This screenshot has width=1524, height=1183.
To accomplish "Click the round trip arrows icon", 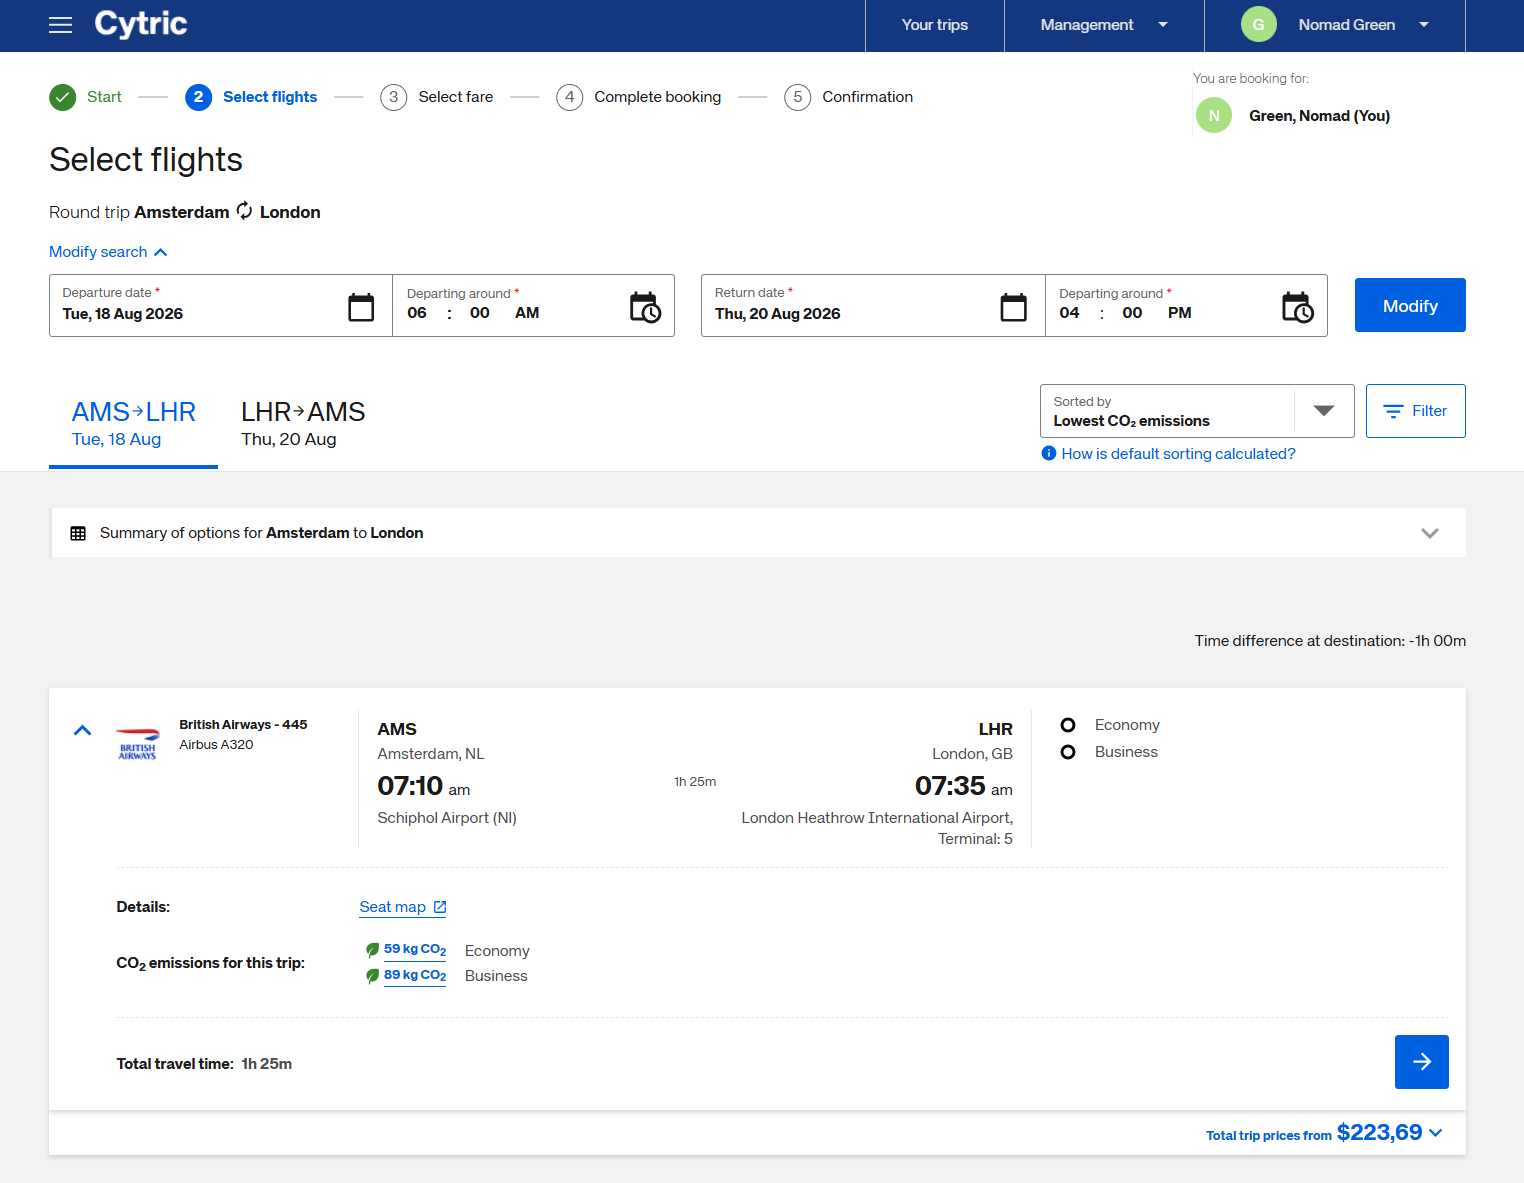I will pos(245,211).
